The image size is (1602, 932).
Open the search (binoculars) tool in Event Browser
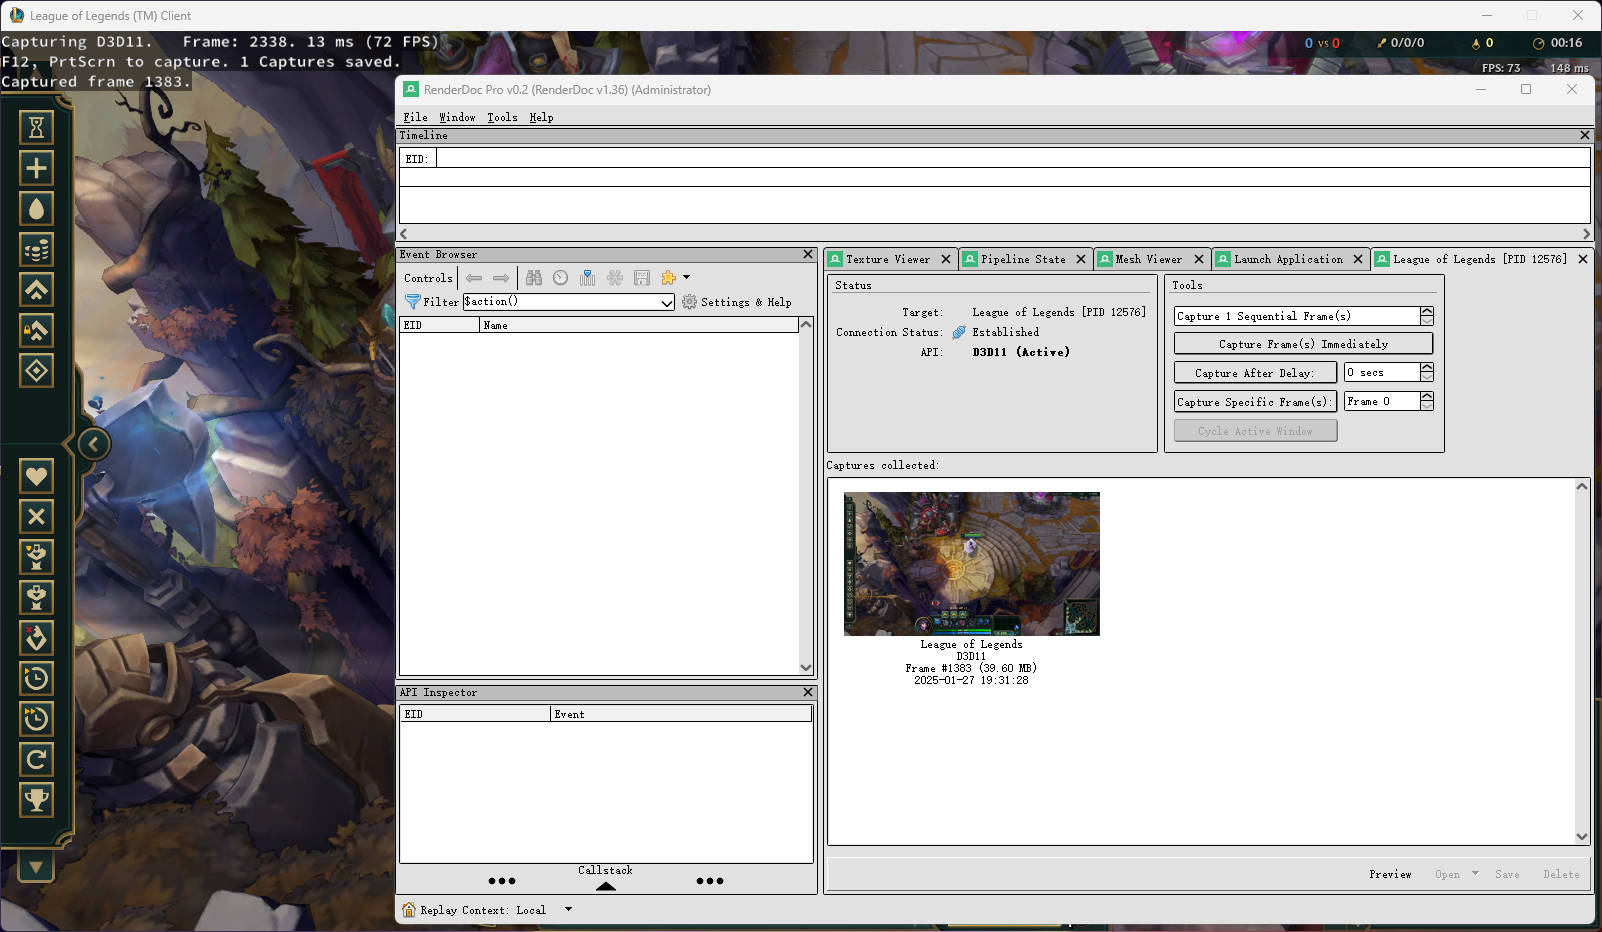(x=535, y=278)
